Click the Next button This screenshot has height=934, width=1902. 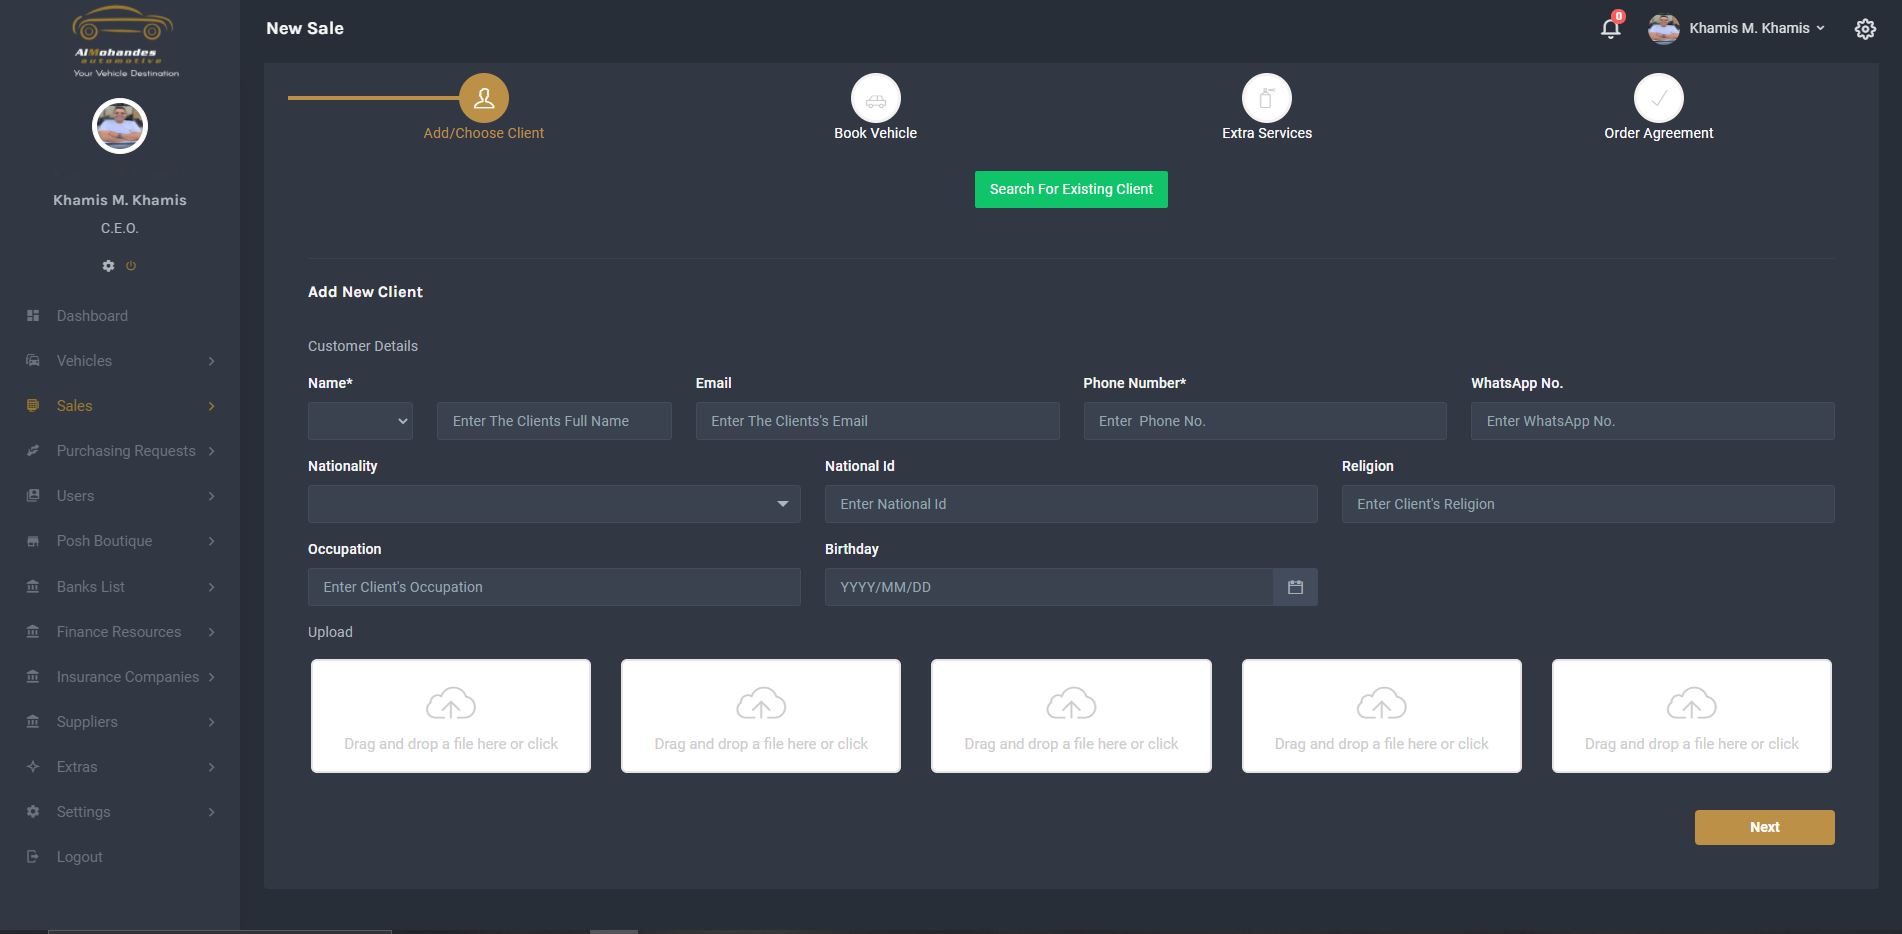[1764, 827]
